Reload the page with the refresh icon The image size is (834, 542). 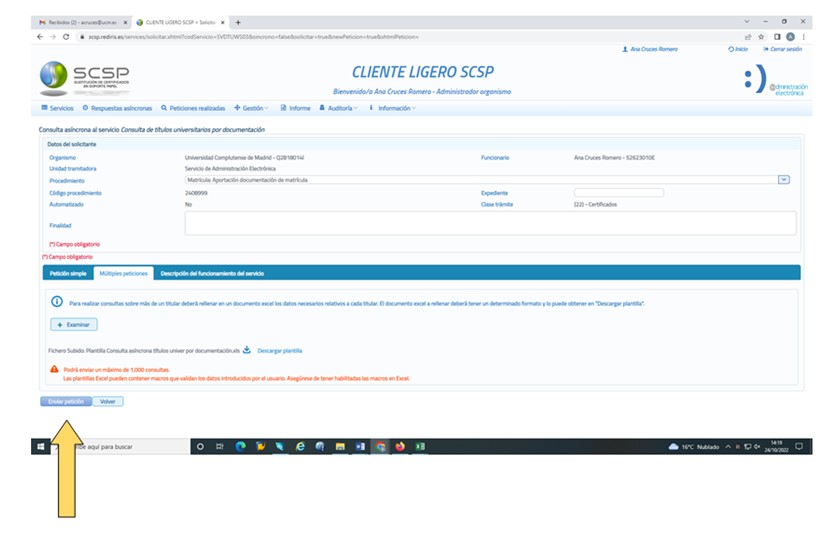click(66, 37)
